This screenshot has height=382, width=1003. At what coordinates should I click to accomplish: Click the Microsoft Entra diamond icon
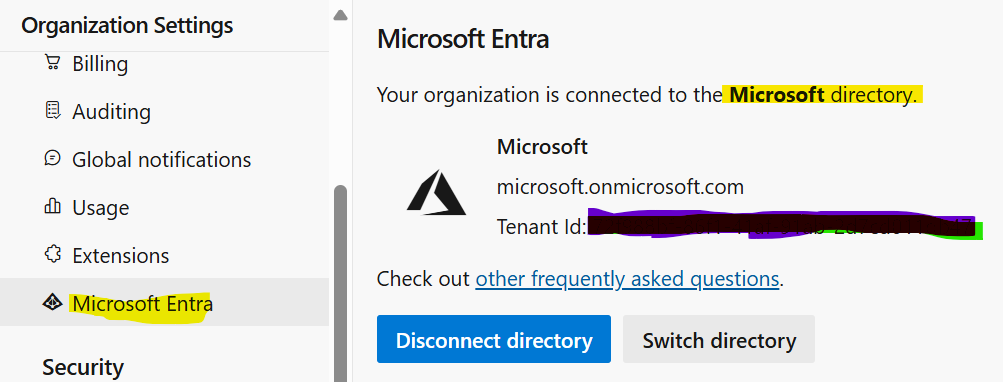(x=52, y=302)
